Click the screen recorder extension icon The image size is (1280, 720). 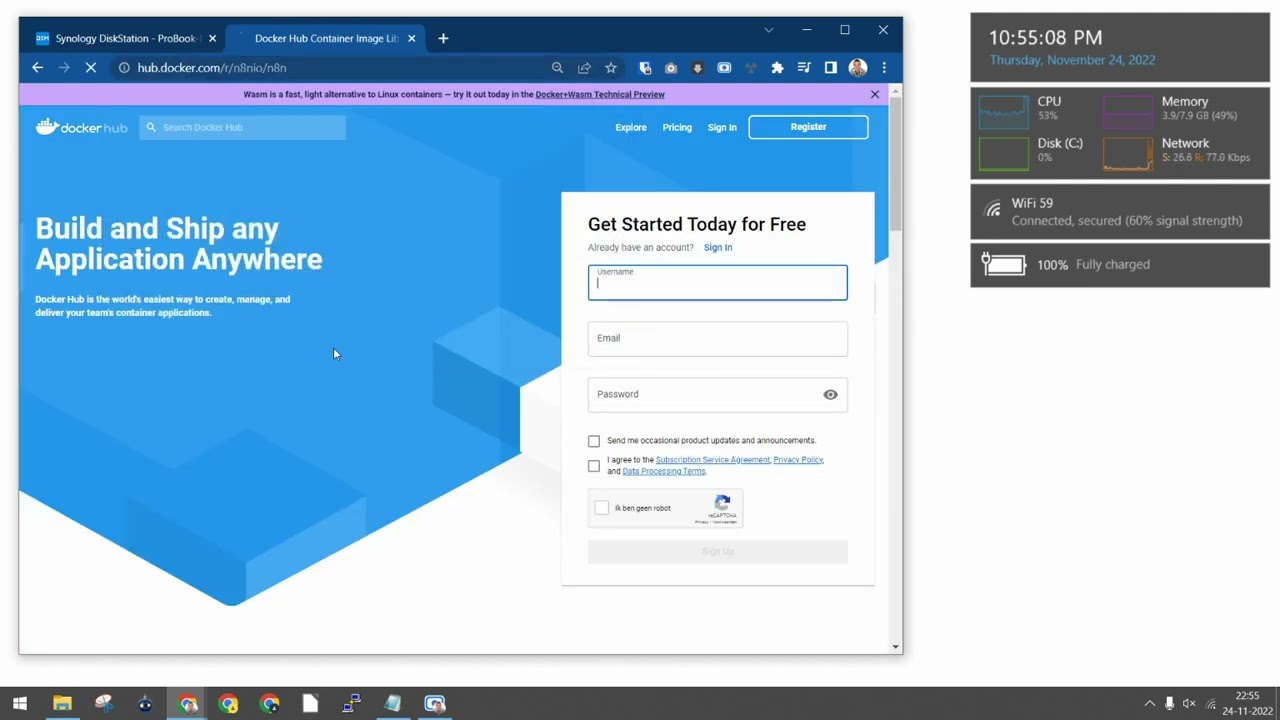pos(724,68)
